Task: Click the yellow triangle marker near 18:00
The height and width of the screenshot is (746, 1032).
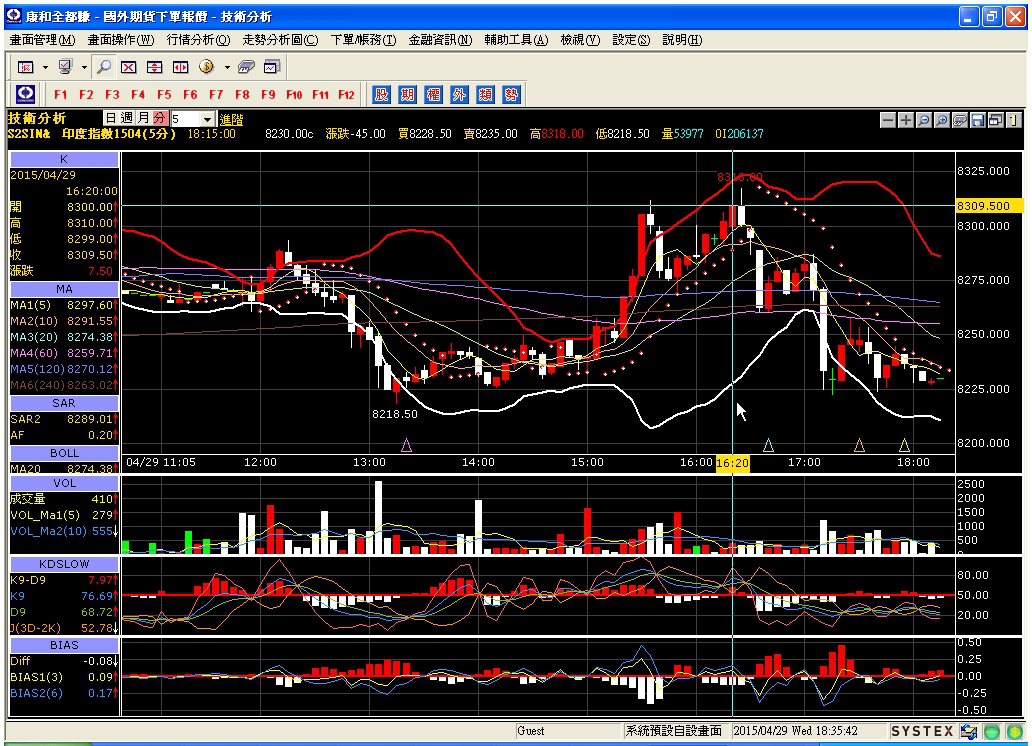Action: [904, 446]
